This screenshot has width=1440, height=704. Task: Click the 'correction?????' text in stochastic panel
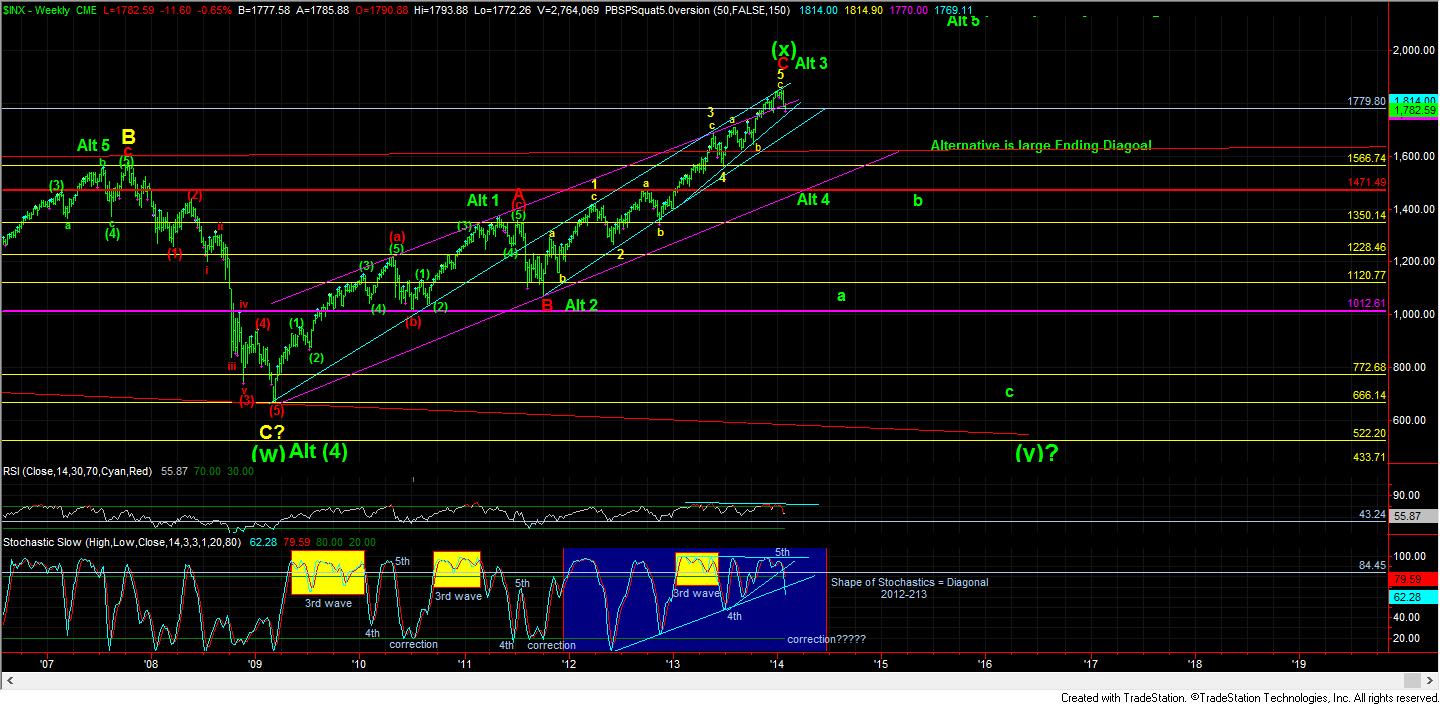(826, 639)
